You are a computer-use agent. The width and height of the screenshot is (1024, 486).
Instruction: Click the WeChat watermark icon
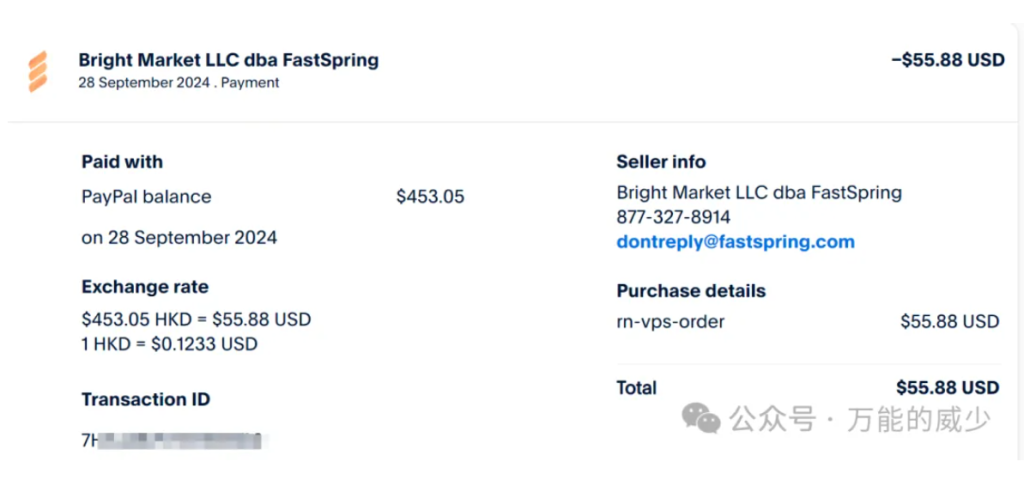click(701, 418)
